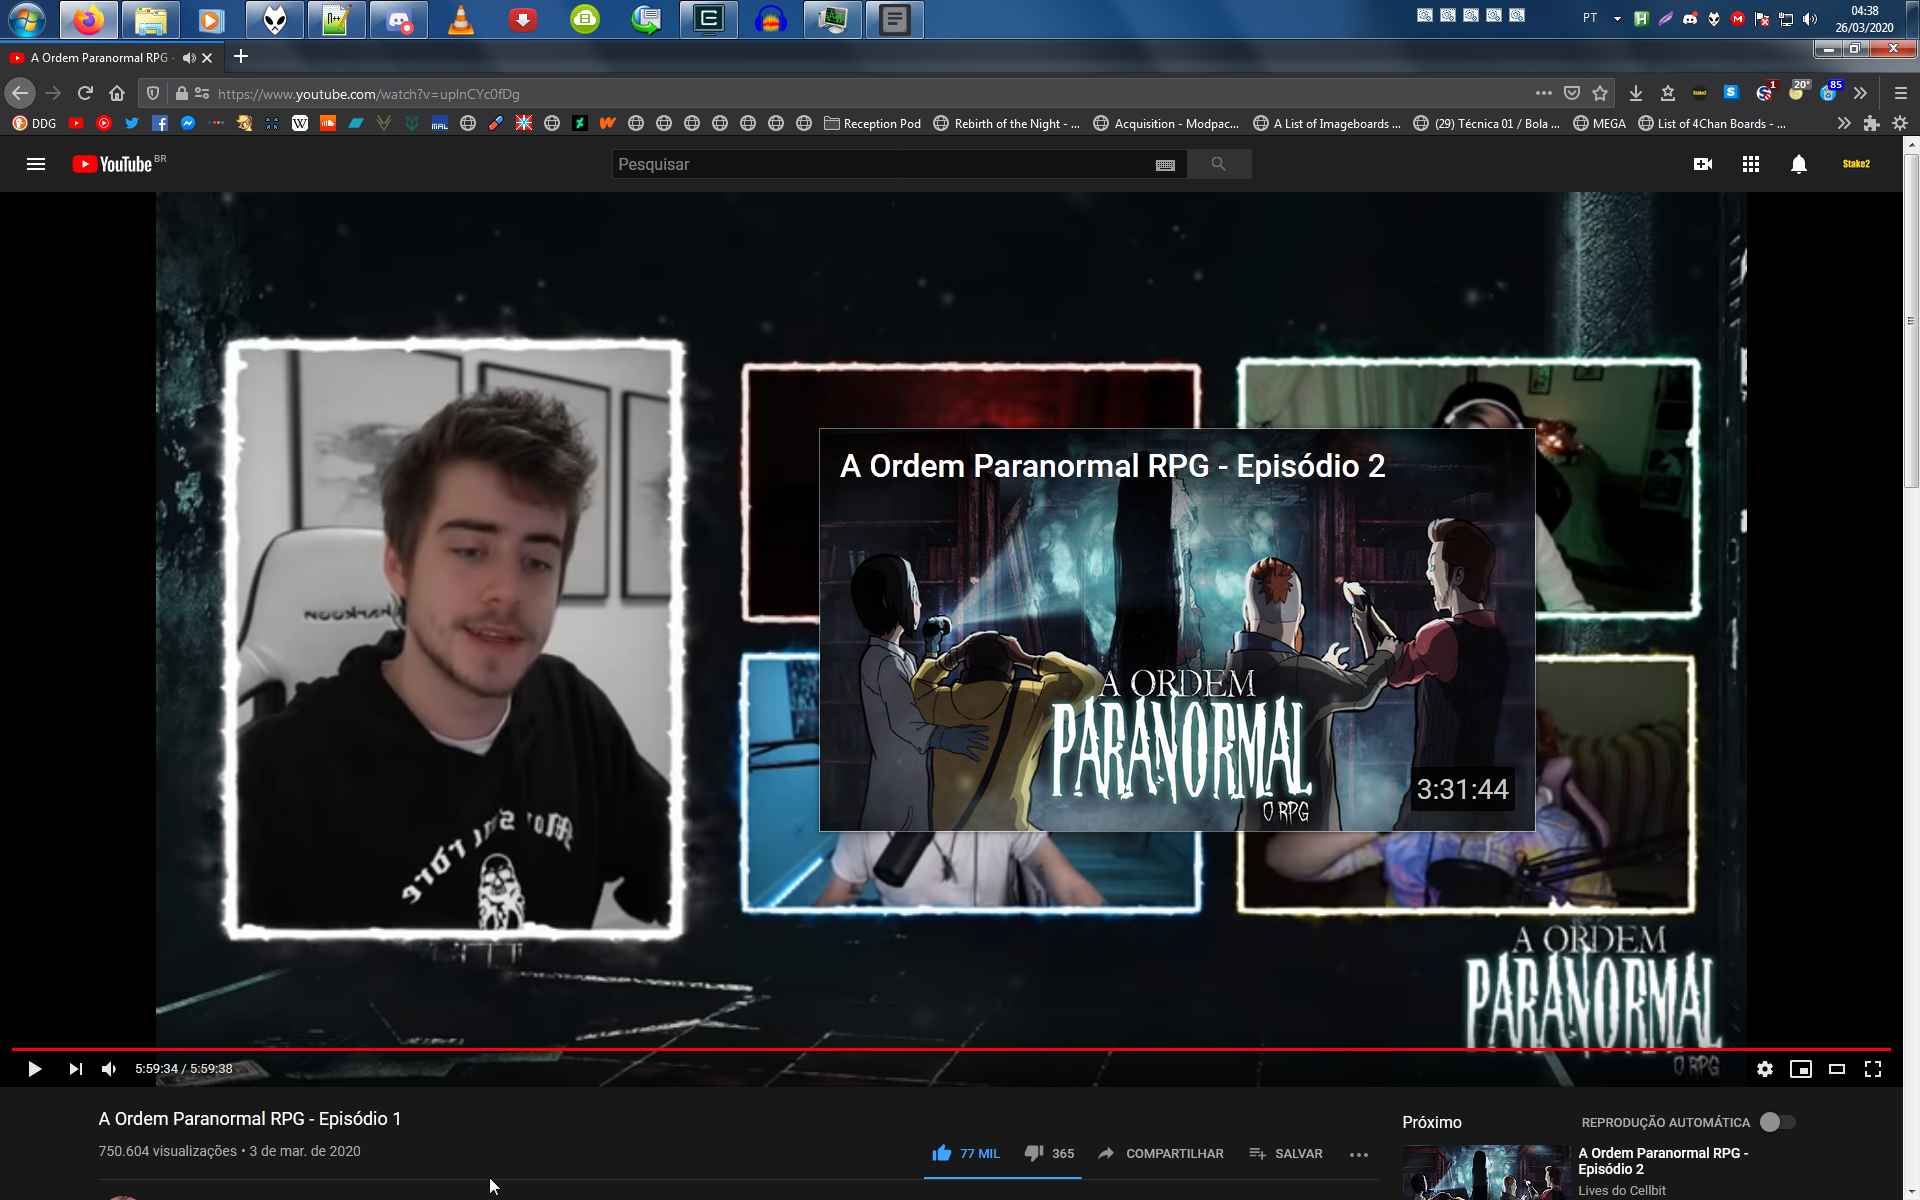Click SALVAR to save the video
1920x1200 pixels.
click(x=1286, y=1153)
